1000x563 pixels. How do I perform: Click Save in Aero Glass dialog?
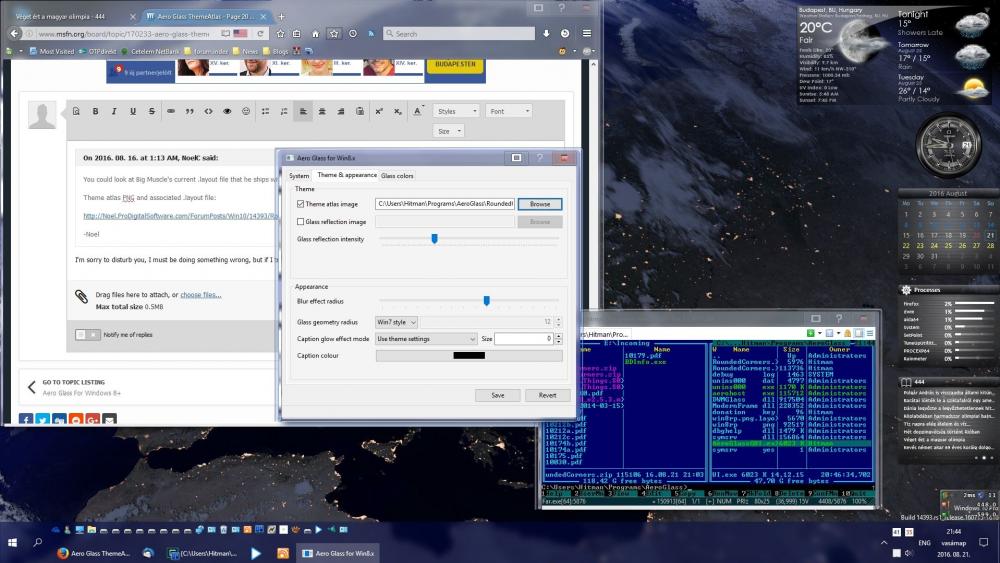(497, 395)
